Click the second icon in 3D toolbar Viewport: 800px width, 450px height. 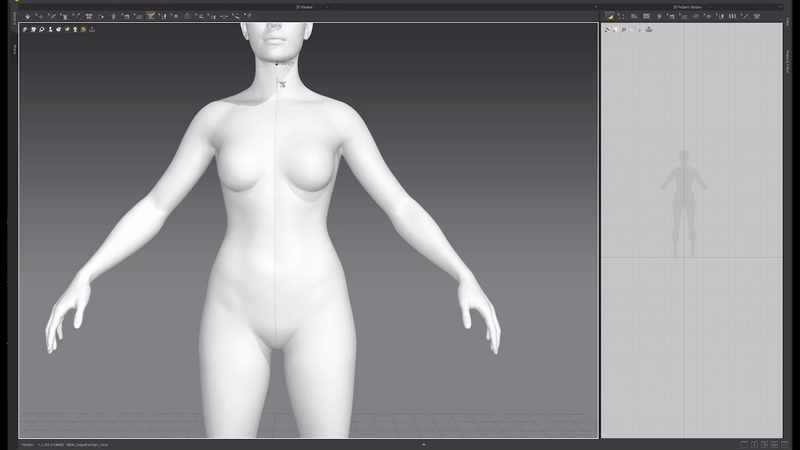coord(38,16)
